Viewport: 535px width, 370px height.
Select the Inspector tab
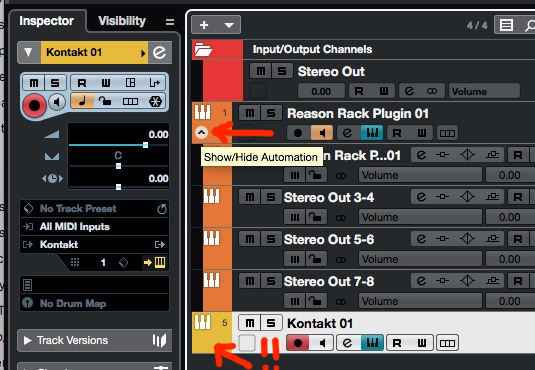pos(46,21)
